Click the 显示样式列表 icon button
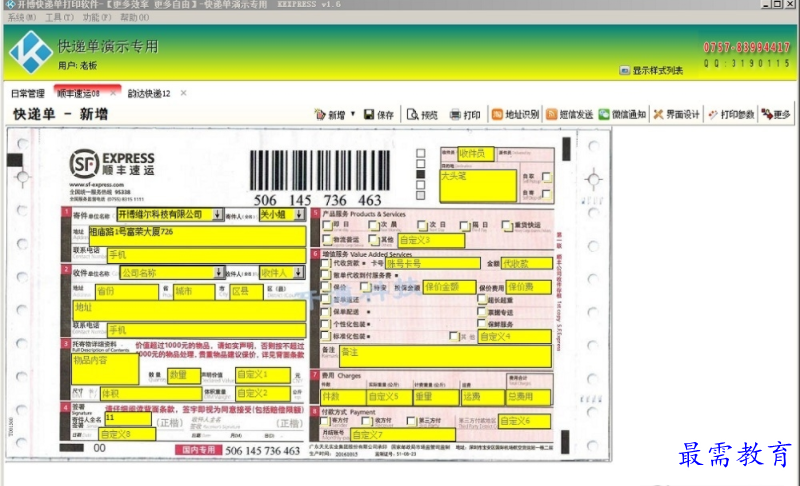Screen dimensions: 800x486 coord(624,70)
